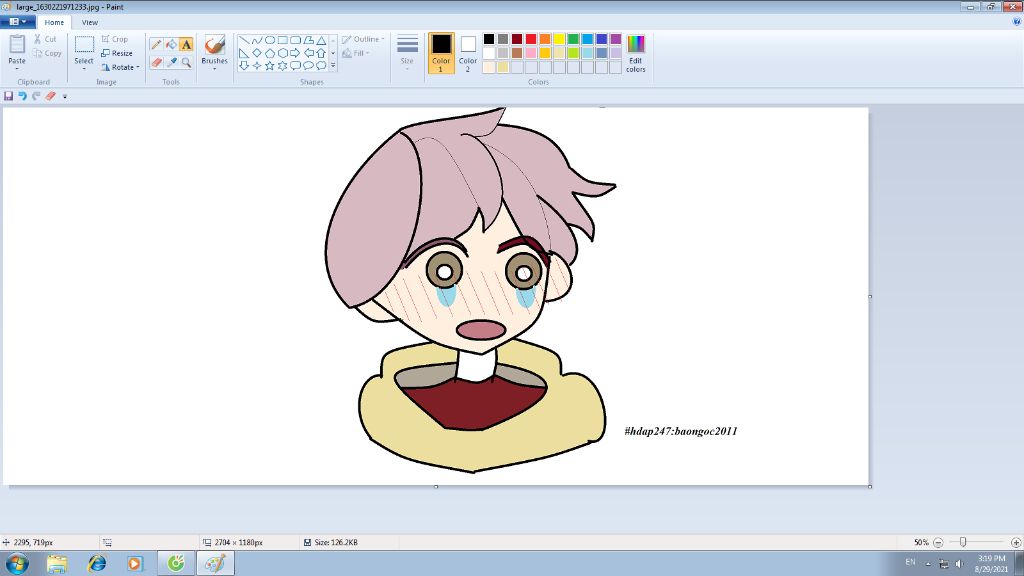Choose the Polygon shape
The height and width of the screenshot is (576, 1024).
tap(308, 40)
